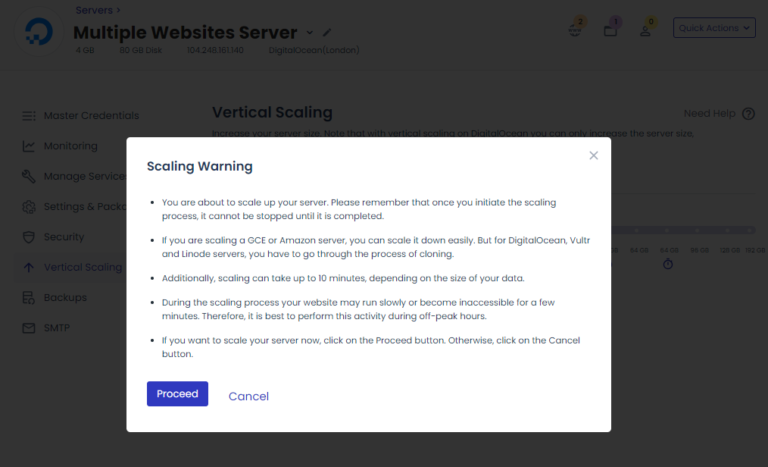Image resolution: width=768 pixels, height=467 pixels.
Task: Click the server size slider track
Action: click(x=683, y=230)
